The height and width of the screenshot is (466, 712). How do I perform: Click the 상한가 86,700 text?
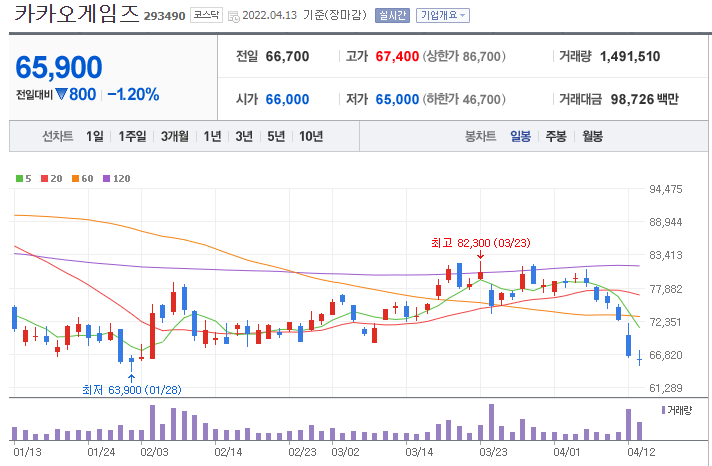coord(464,57)
